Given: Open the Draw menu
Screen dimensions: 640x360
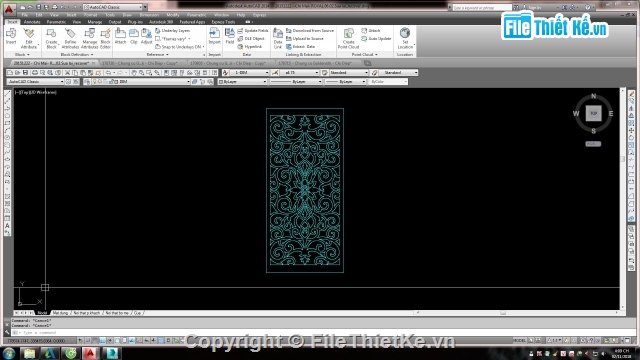Looking at the screenshot, I should 127,15.
